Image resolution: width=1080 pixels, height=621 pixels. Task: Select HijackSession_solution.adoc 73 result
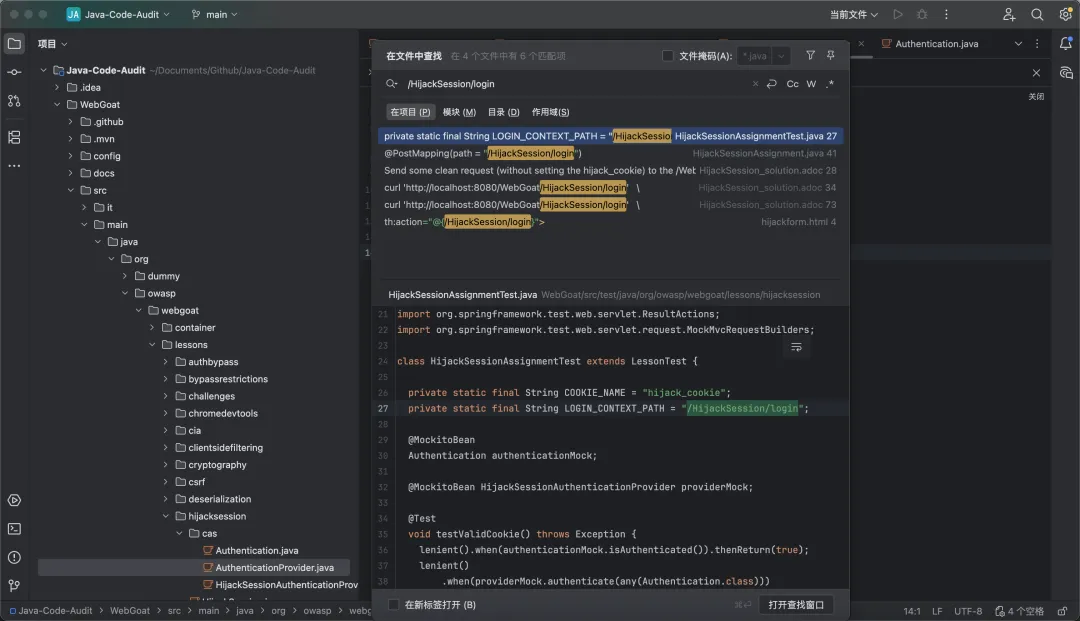tap(610, 204)
